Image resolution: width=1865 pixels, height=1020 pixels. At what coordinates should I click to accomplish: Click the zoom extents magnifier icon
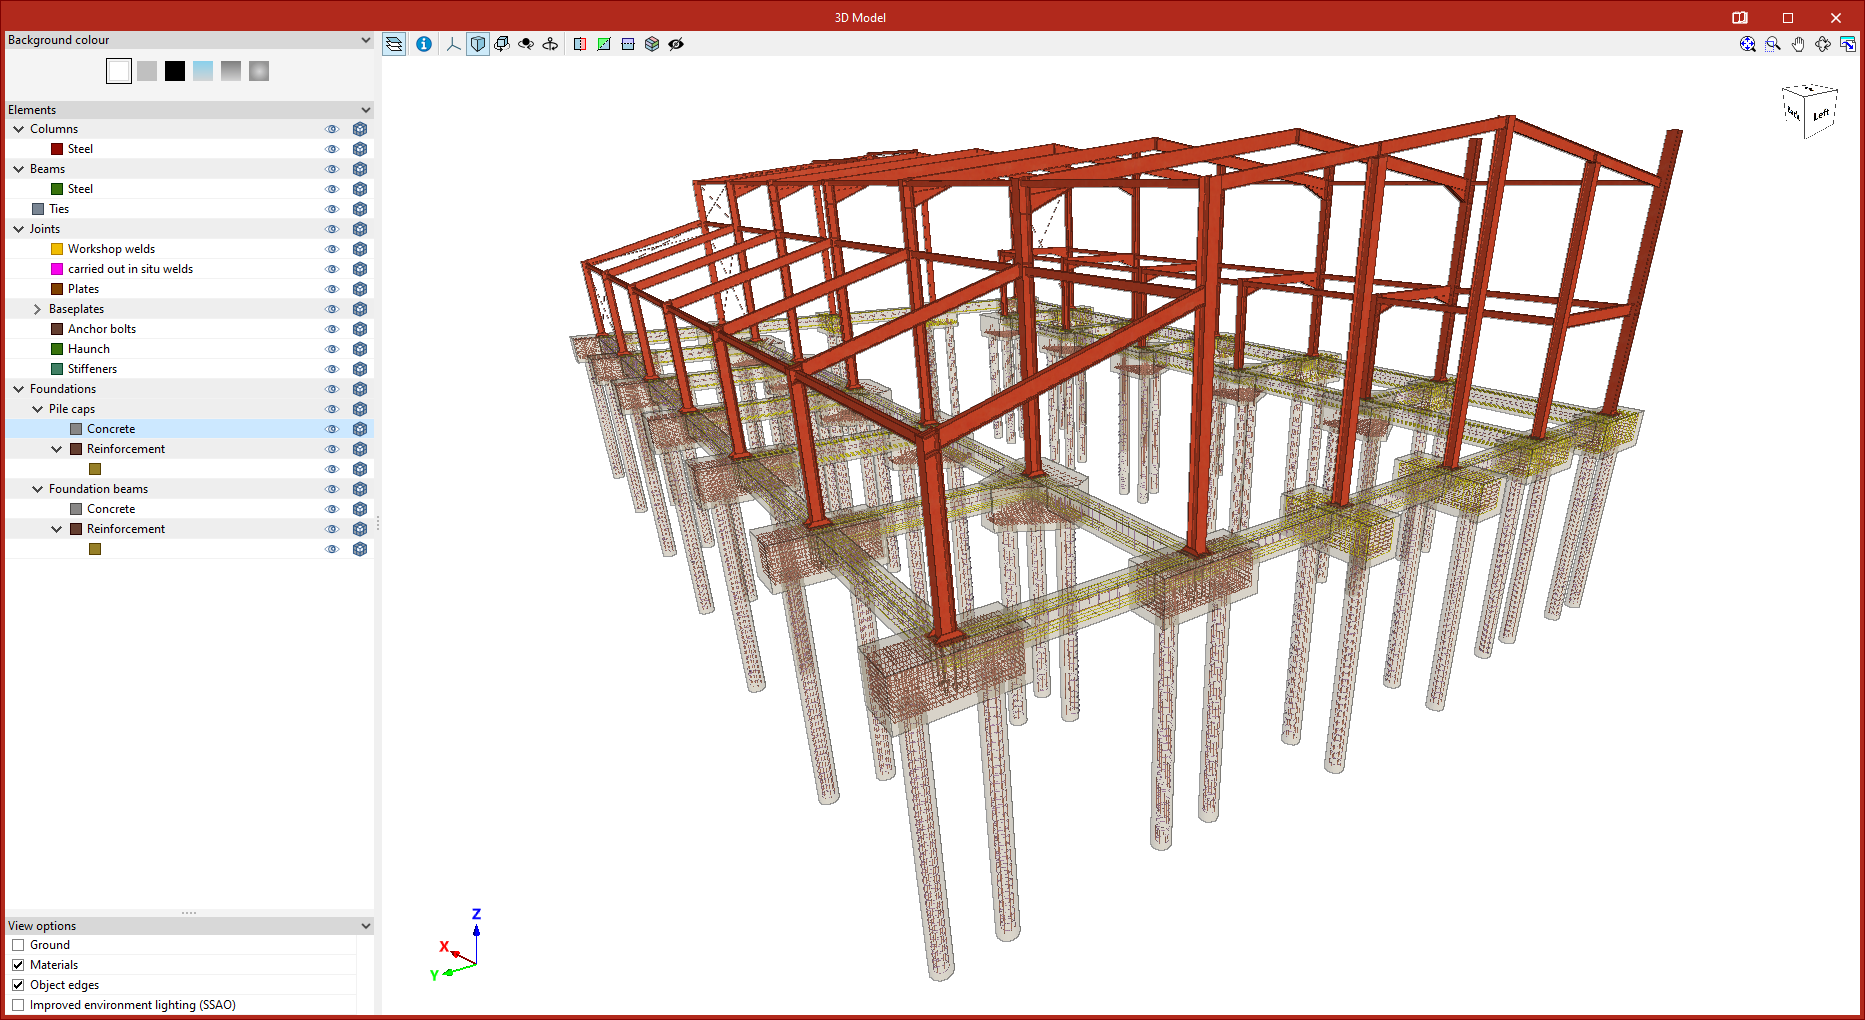coord(1748,44)
